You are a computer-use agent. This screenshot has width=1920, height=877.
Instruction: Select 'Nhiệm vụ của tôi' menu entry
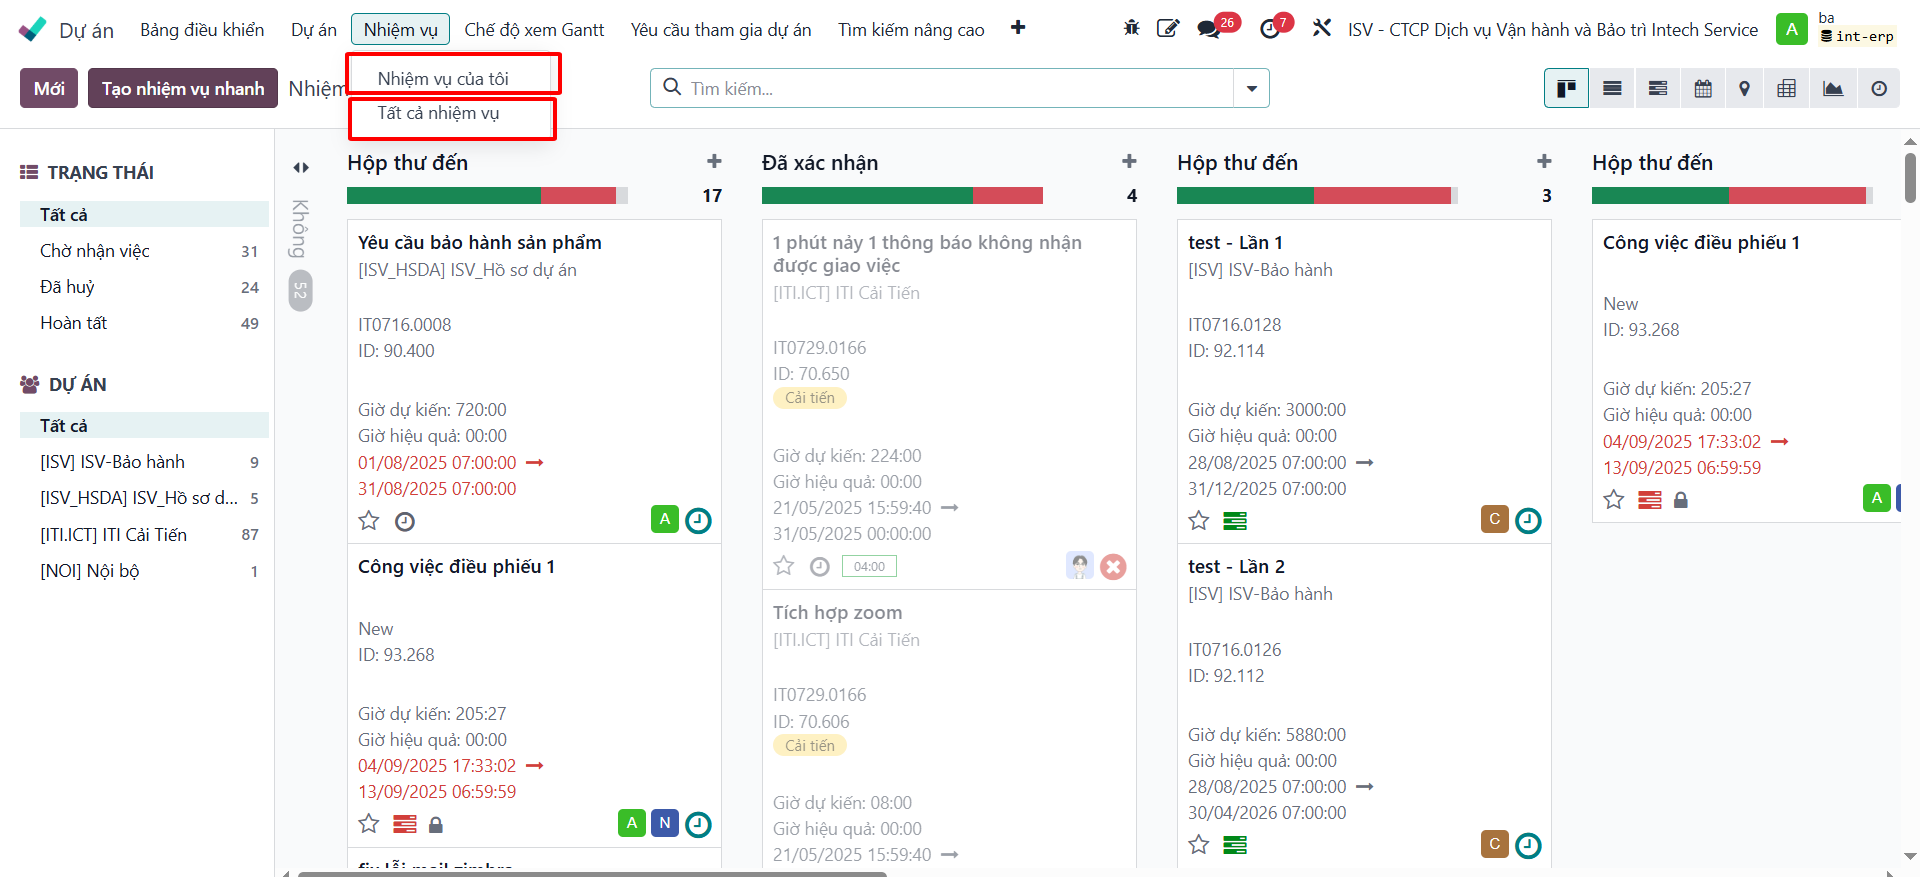click(443, 79)
